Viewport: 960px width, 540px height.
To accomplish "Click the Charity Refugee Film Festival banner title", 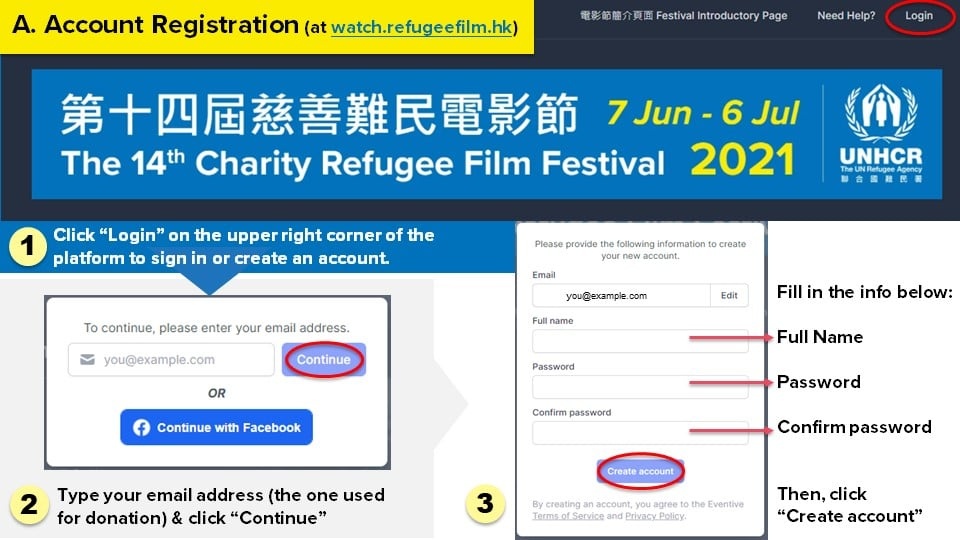I will point(362,163).
